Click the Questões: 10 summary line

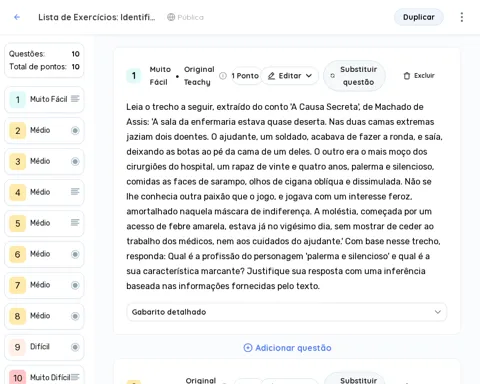coord(44,54)
